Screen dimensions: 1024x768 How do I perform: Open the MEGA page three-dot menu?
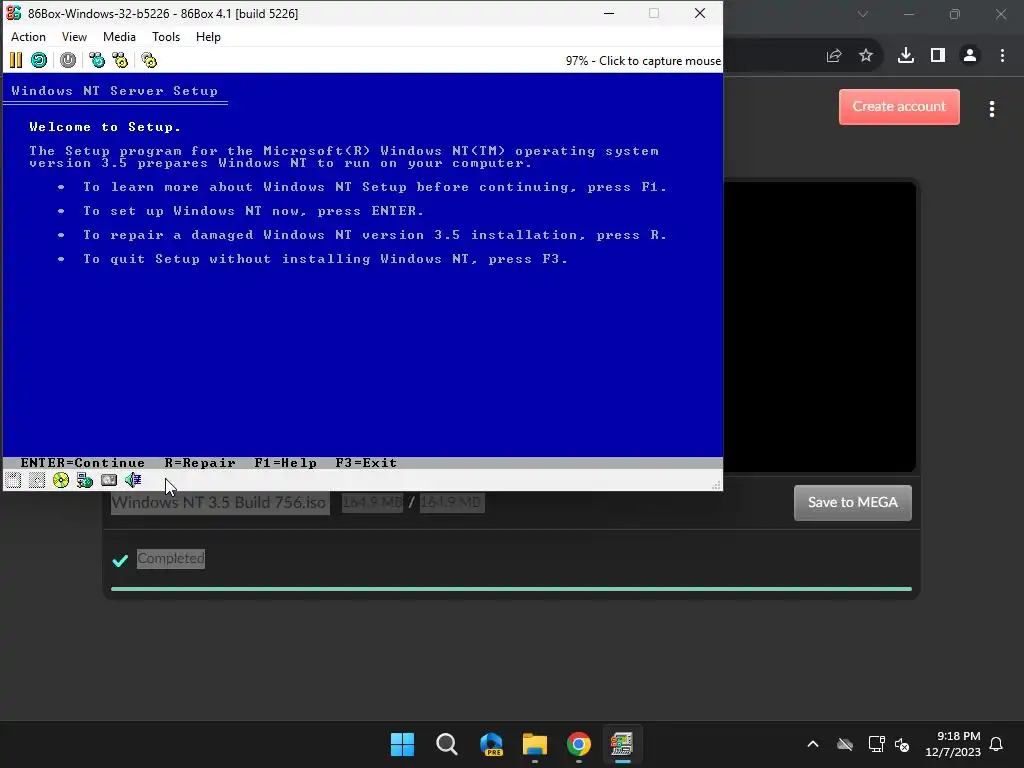point(992,109)
